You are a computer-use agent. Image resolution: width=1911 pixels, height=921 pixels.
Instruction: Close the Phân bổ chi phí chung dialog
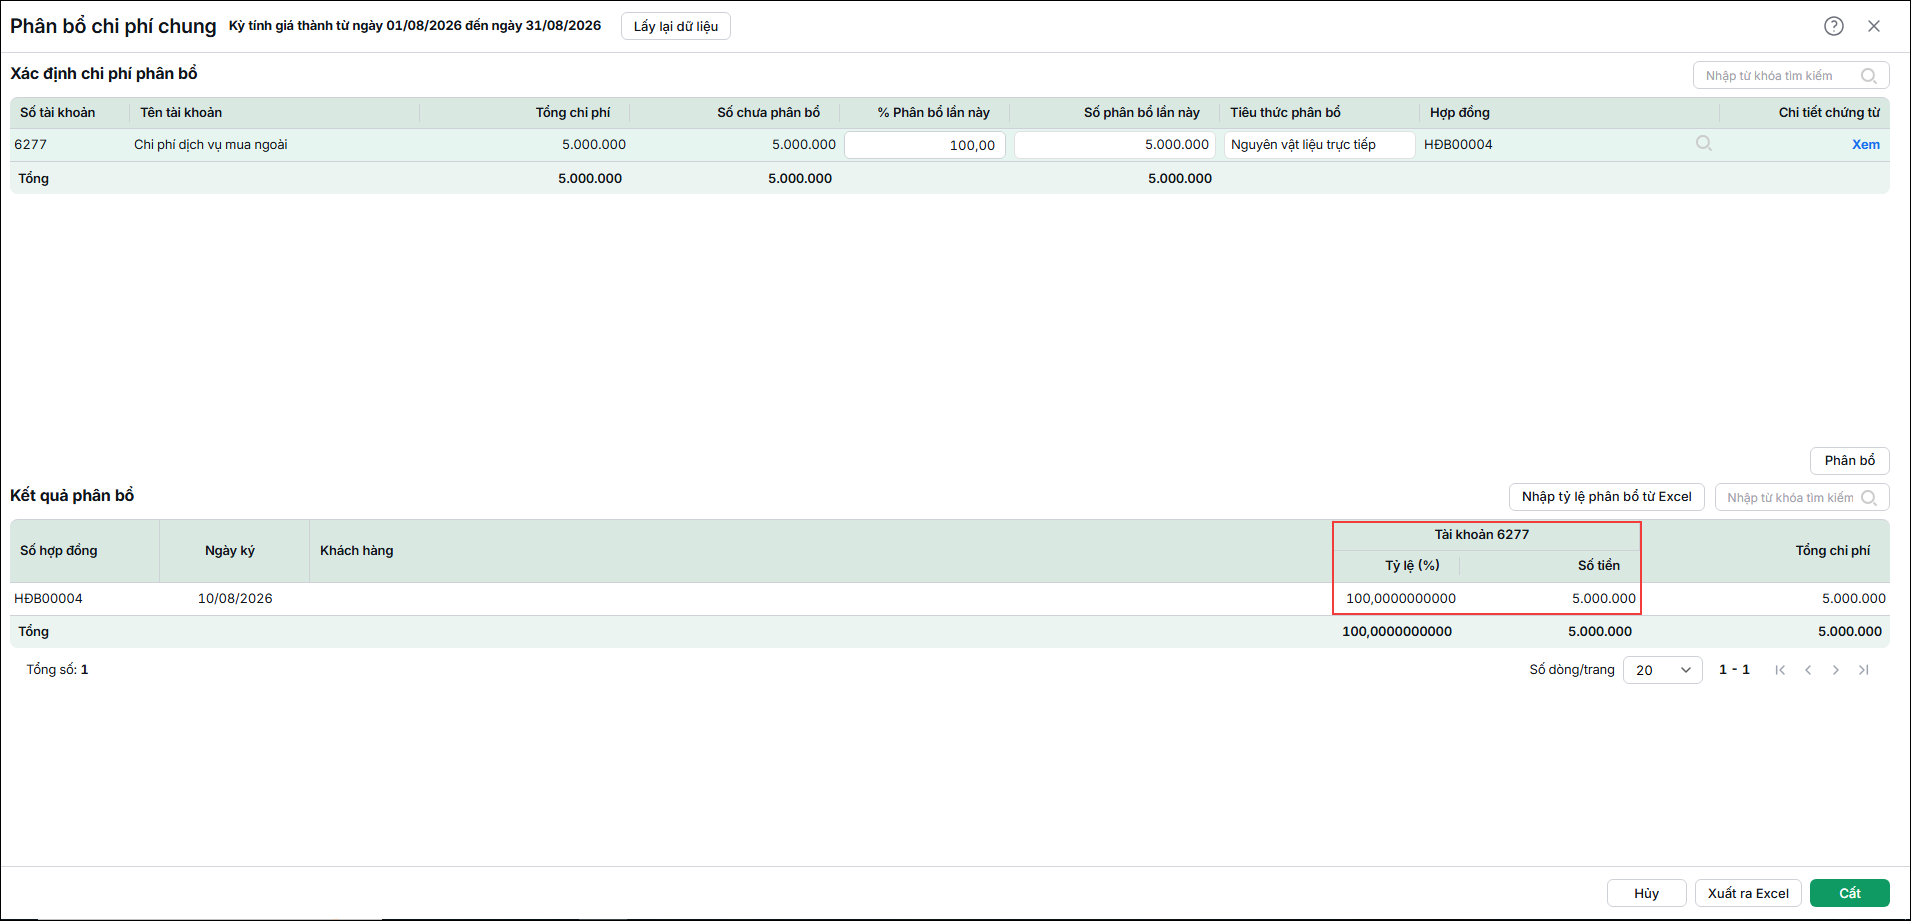[1874, 26]
